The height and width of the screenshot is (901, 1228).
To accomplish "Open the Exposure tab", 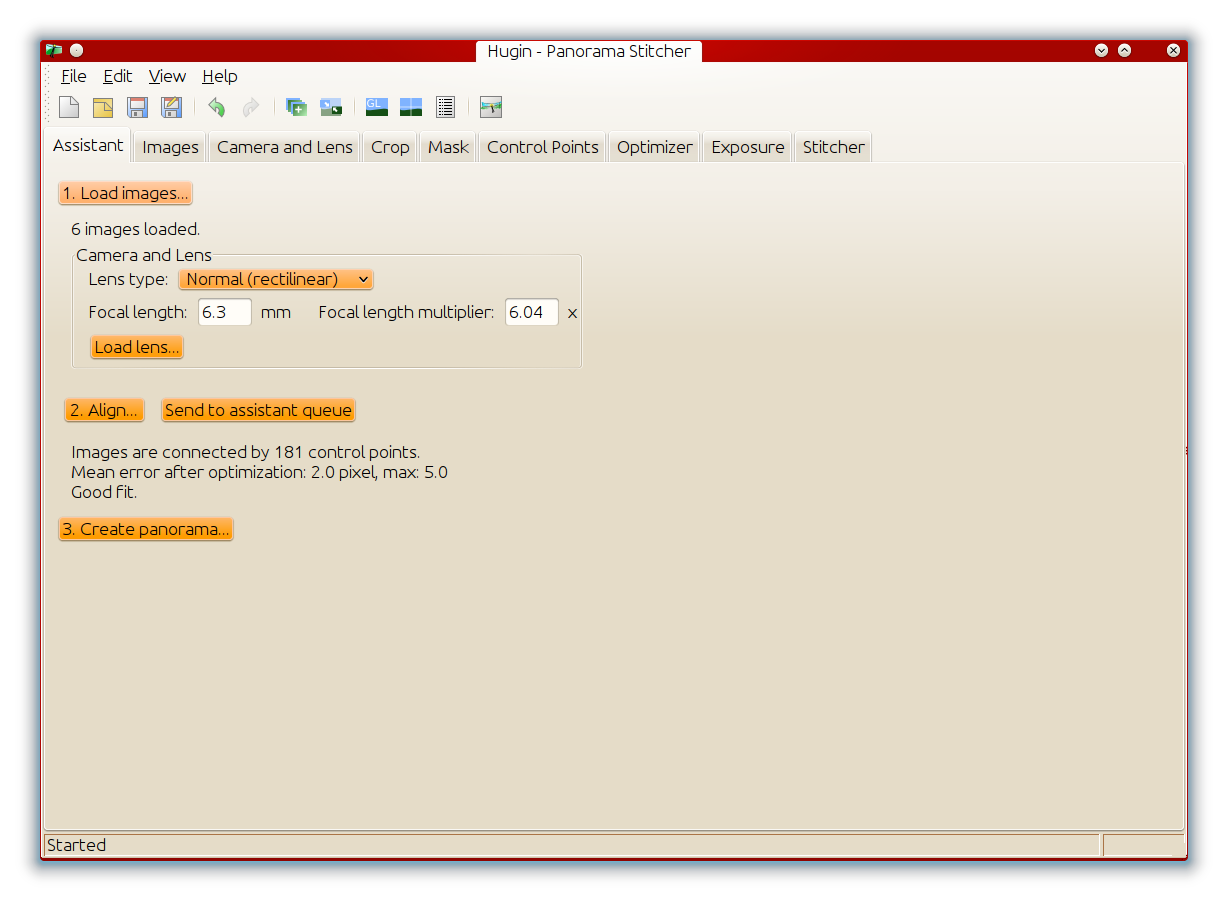I will coord(748,147).
